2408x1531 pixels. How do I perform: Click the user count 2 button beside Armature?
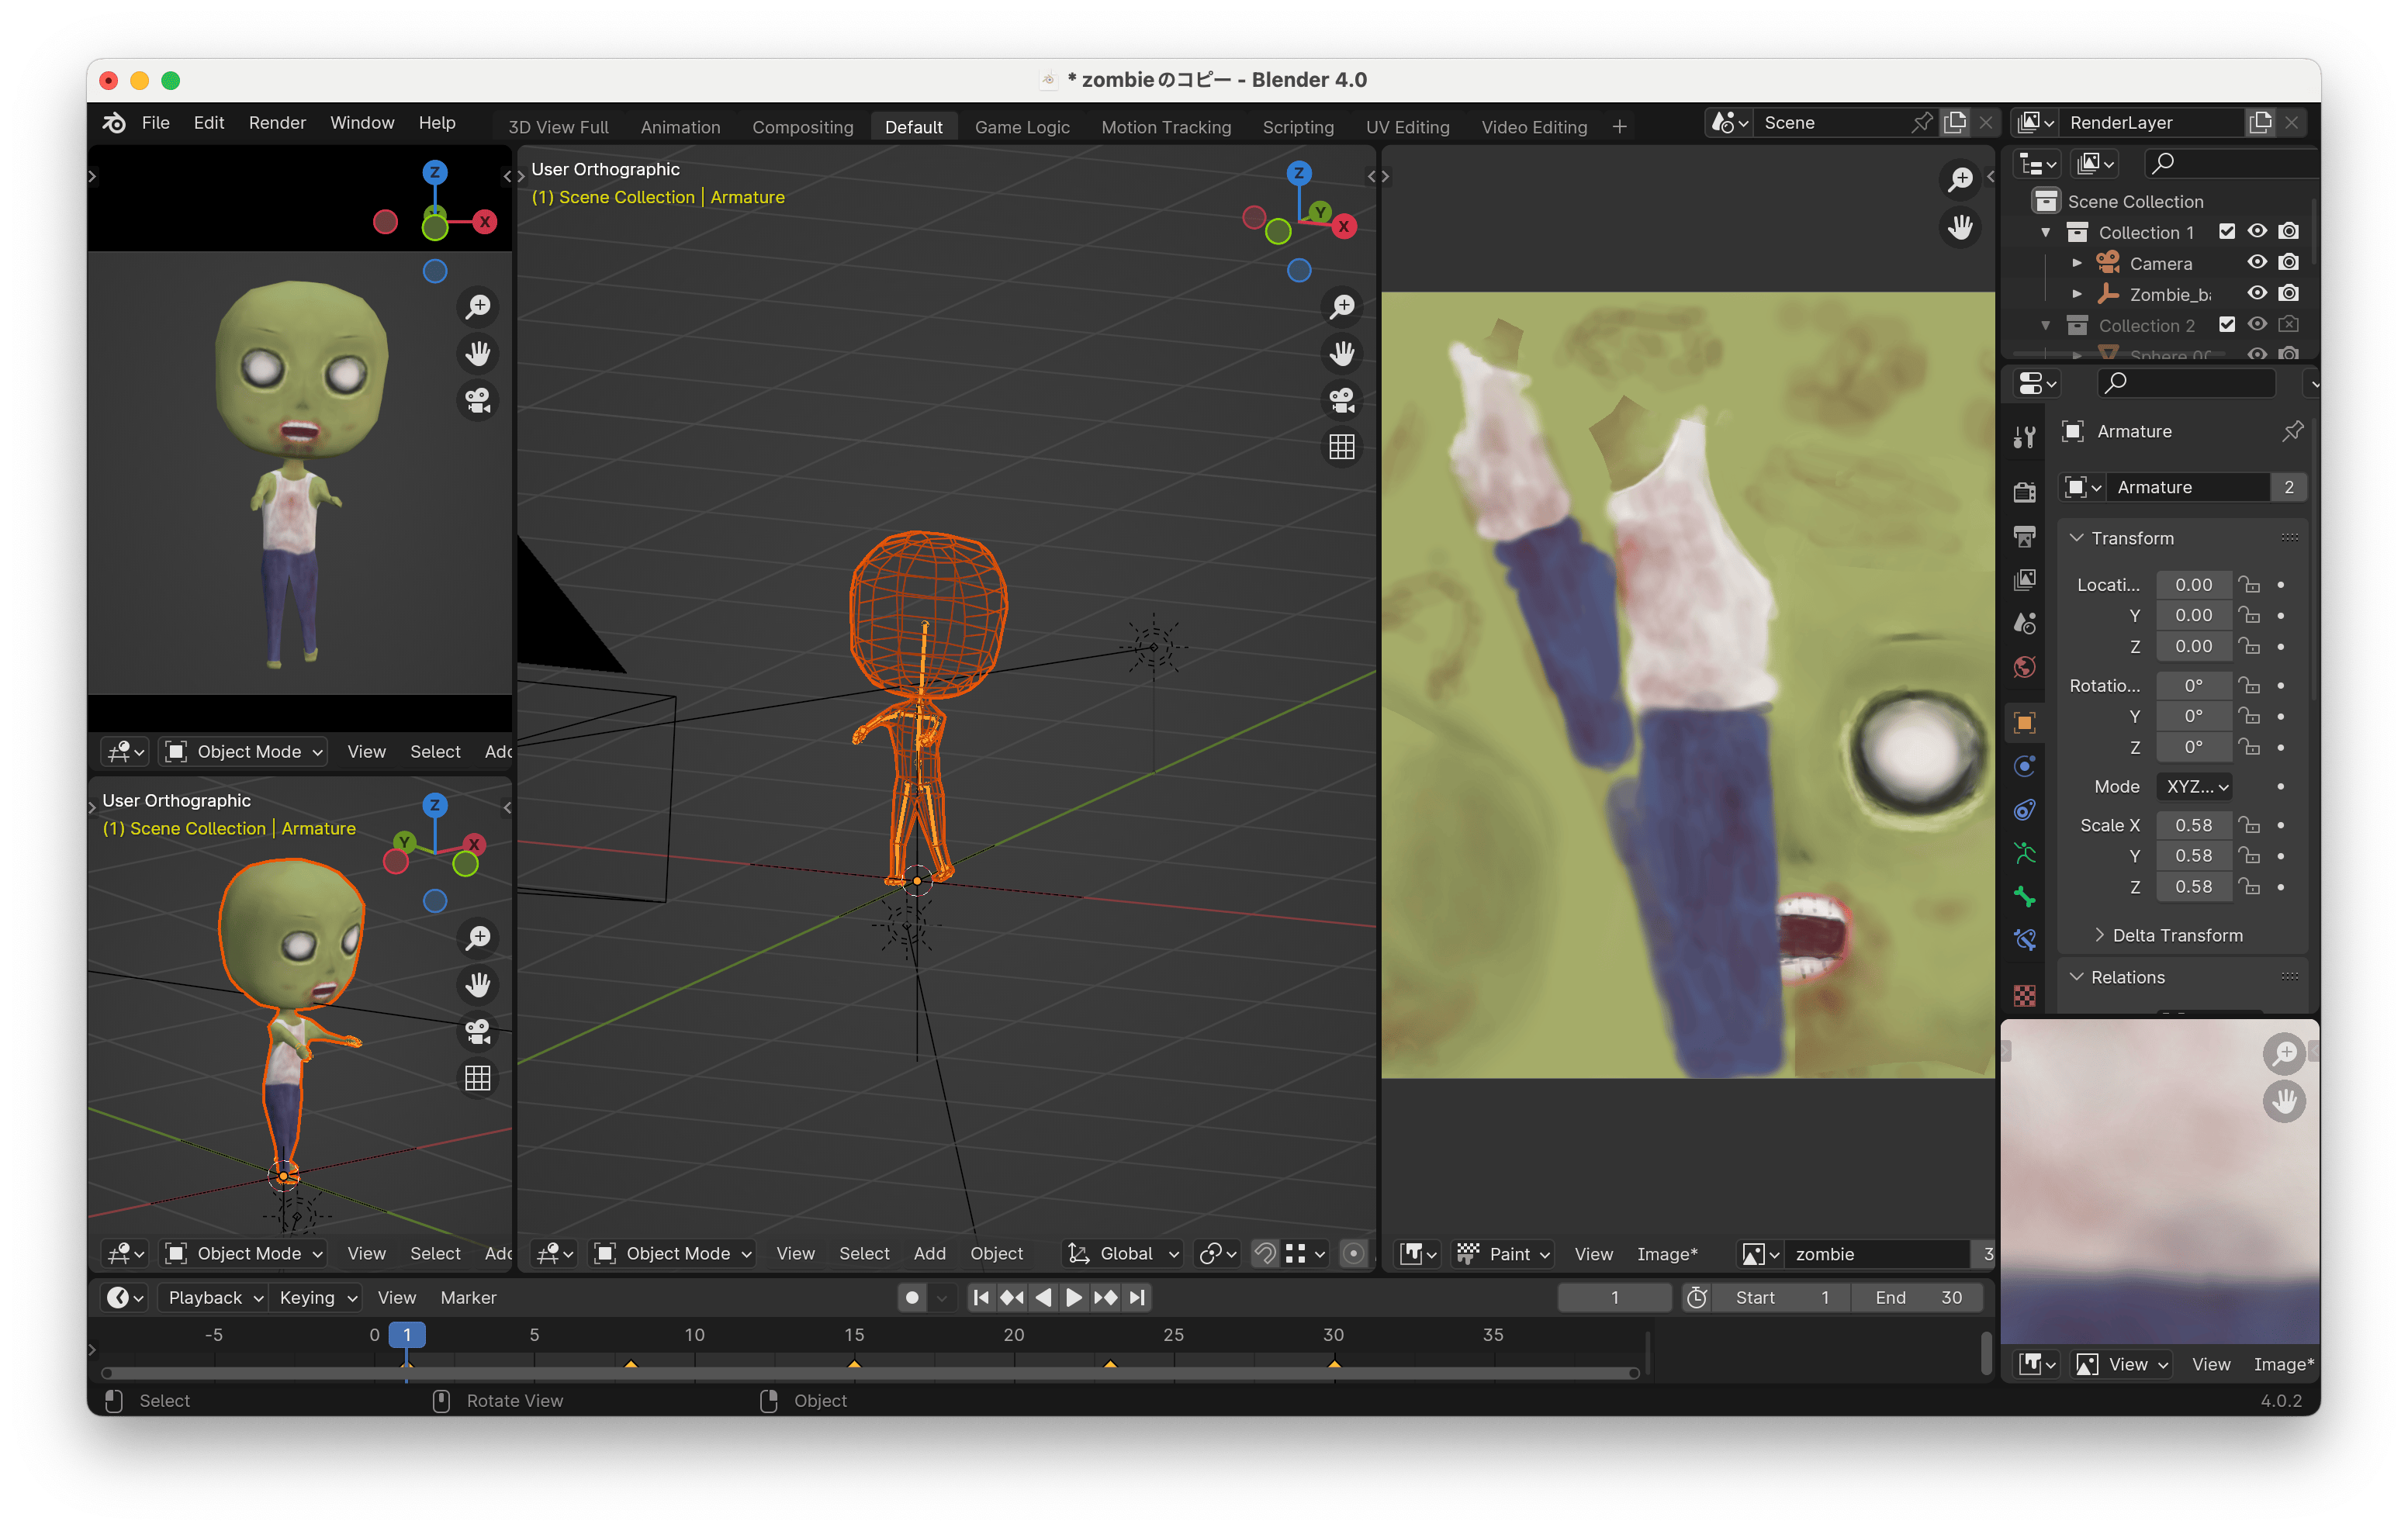click(x=2288, y=487)
